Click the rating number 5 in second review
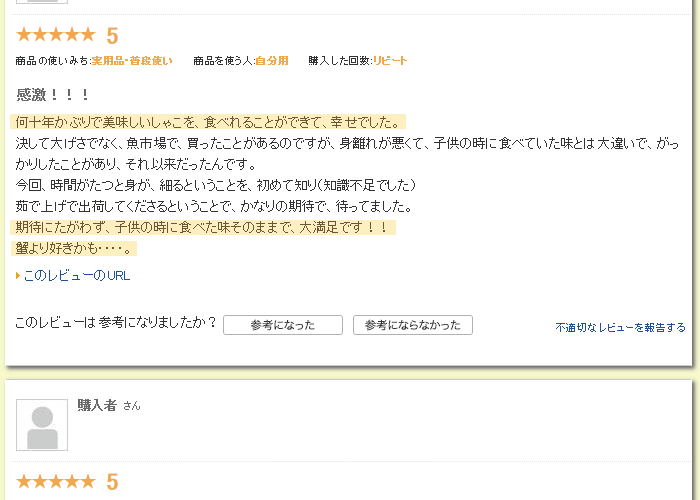 pyautogui.click(x=112, y=482)
